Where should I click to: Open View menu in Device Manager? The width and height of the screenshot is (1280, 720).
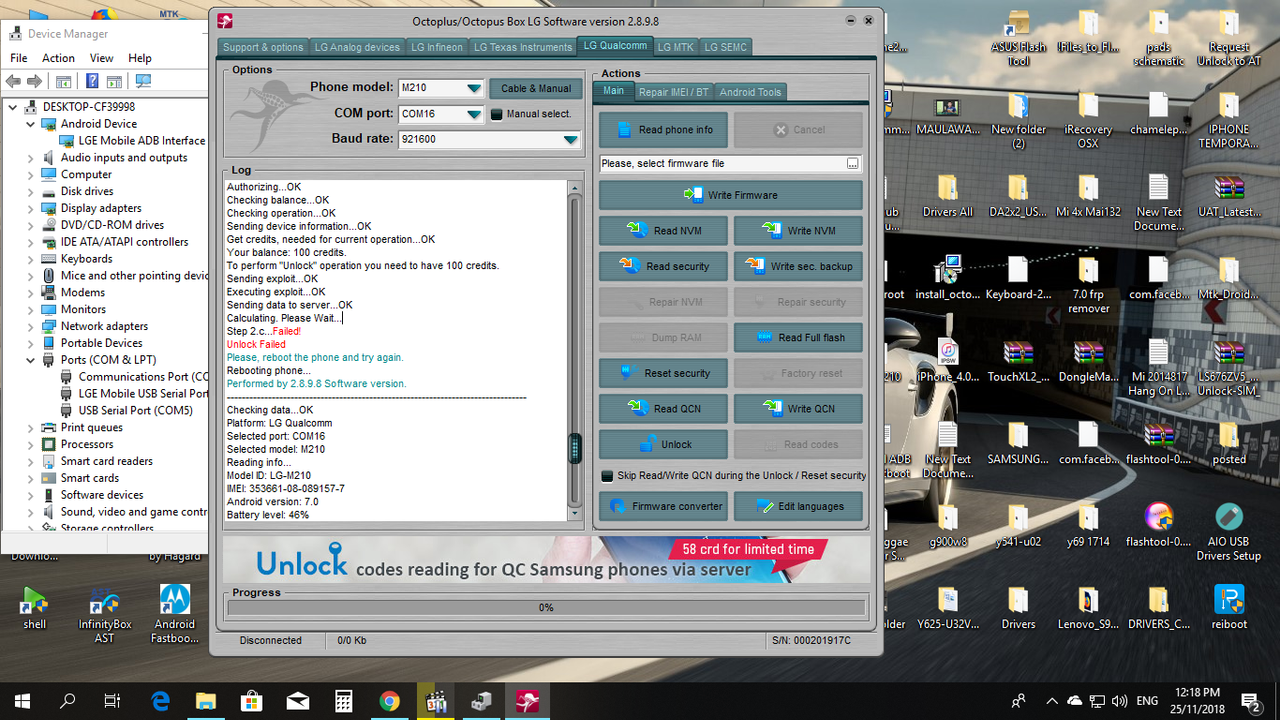pos(102,58)
